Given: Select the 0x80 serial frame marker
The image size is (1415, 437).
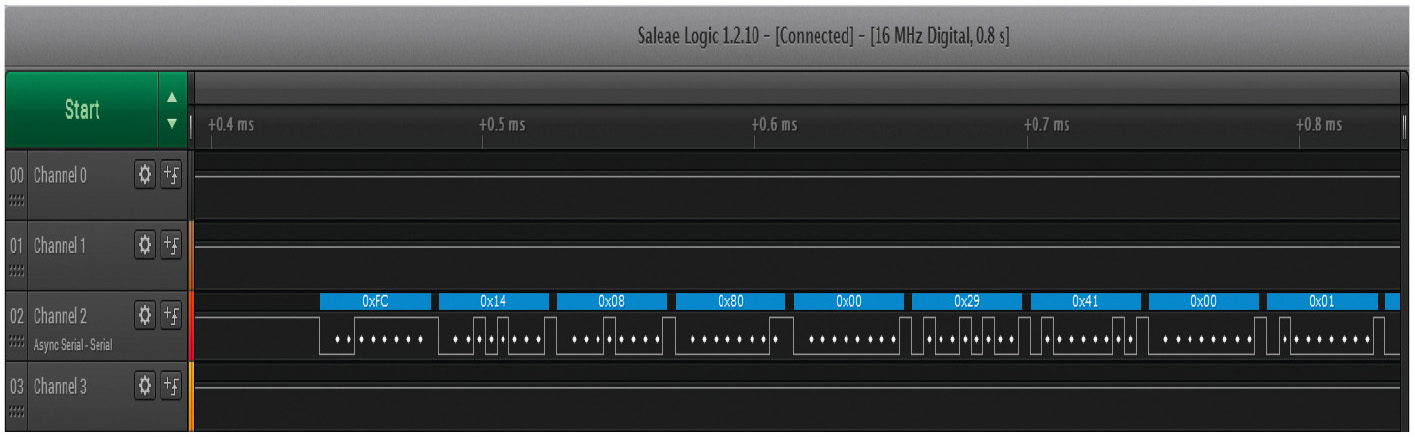Looking at the screenshot, I should click(730, 300).
